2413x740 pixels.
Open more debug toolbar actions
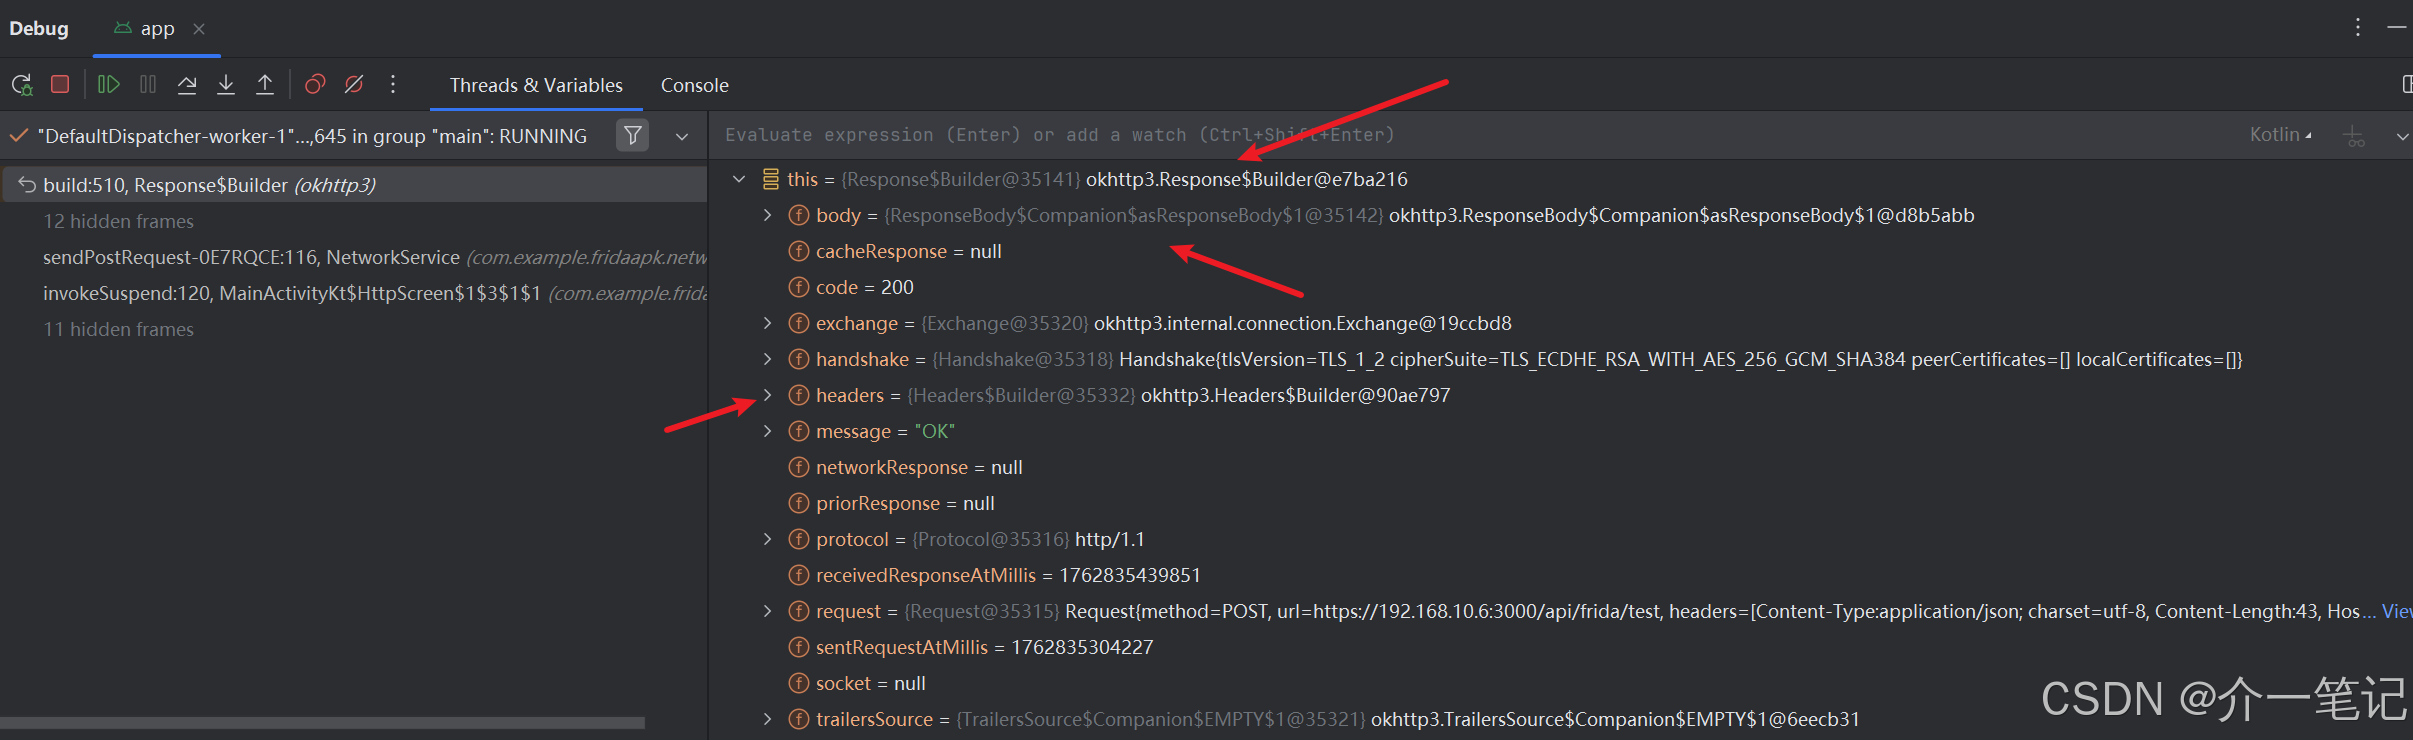pyautogui.click(x=393, y=85)
